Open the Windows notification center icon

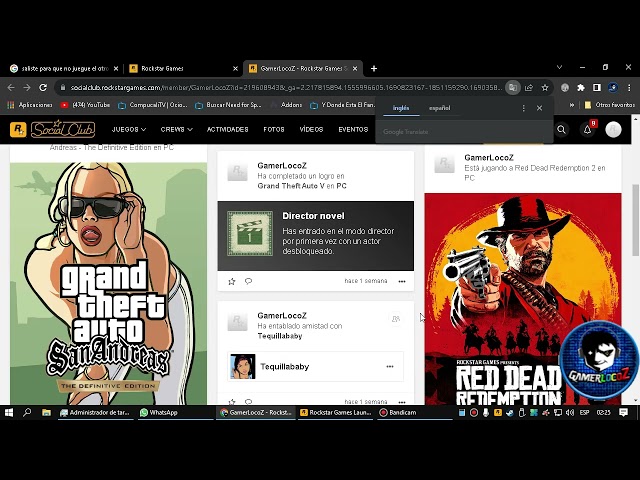click(623, 413)
